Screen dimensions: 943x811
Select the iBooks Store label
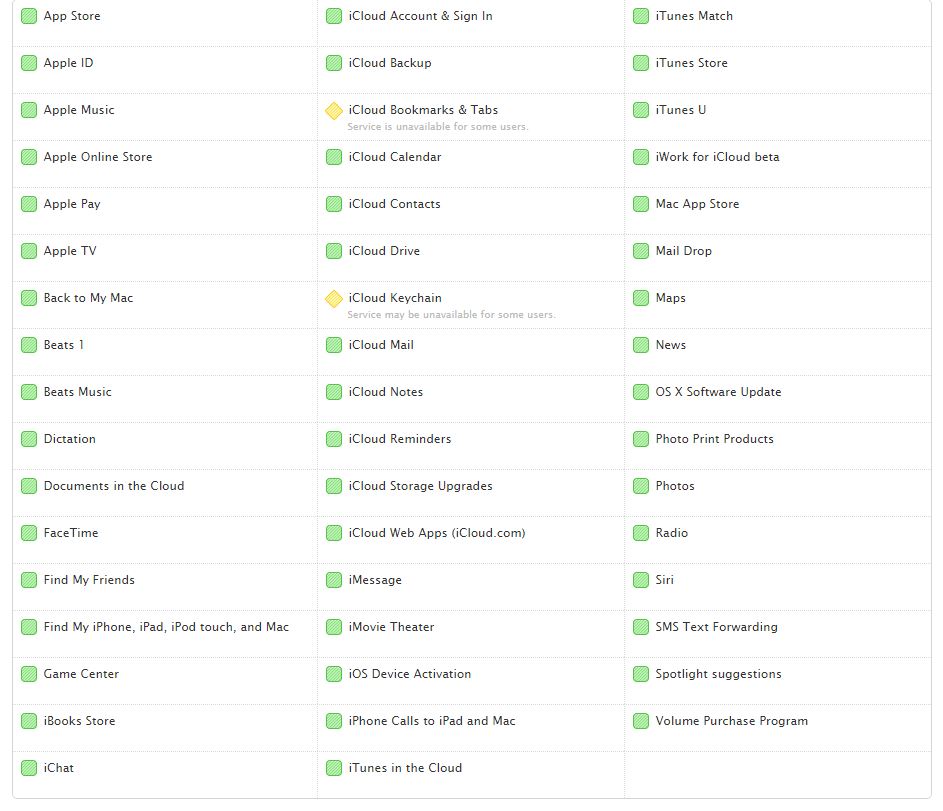click(79, 721)
